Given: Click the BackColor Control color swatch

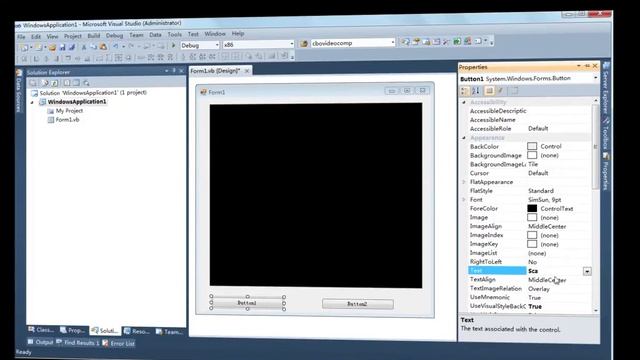Looking at the screenshot, I should tap(532, 146).
